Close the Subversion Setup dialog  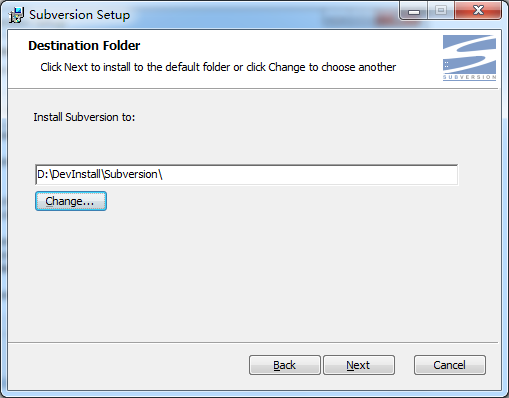[478, 11]
